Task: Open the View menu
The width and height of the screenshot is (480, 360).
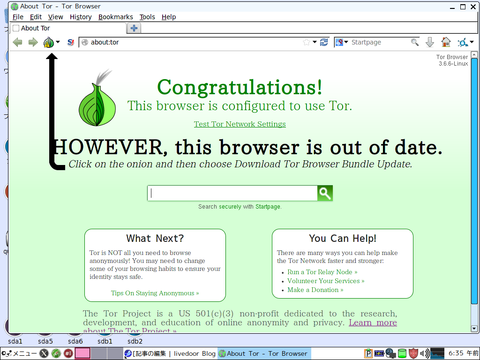Action: coord(55,17)
